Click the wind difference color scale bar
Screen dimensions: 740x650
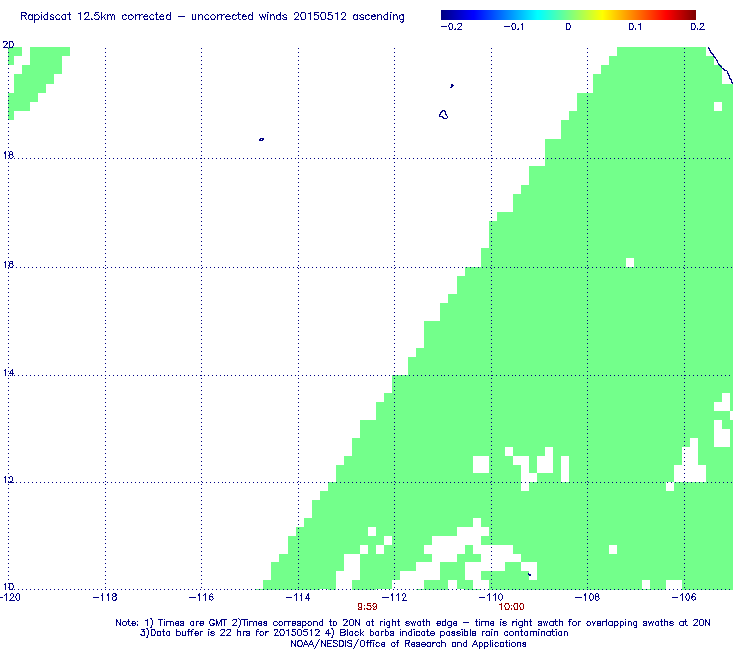(568, 15)
